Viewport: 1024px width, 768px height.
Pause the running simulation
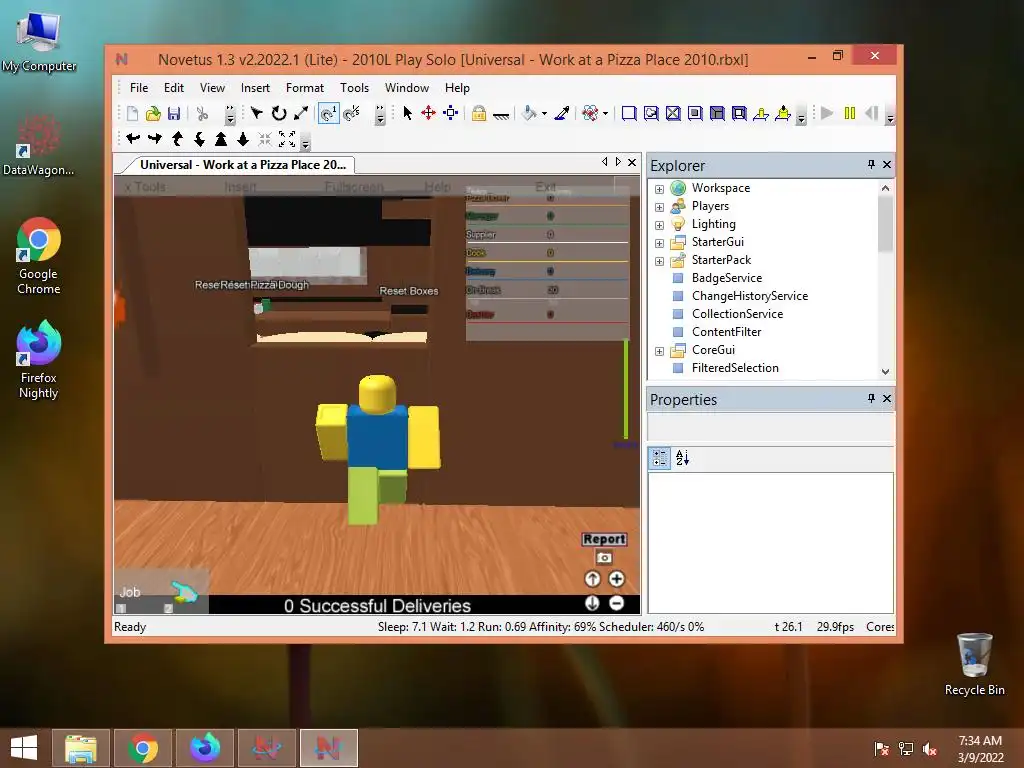click(850, 114)
